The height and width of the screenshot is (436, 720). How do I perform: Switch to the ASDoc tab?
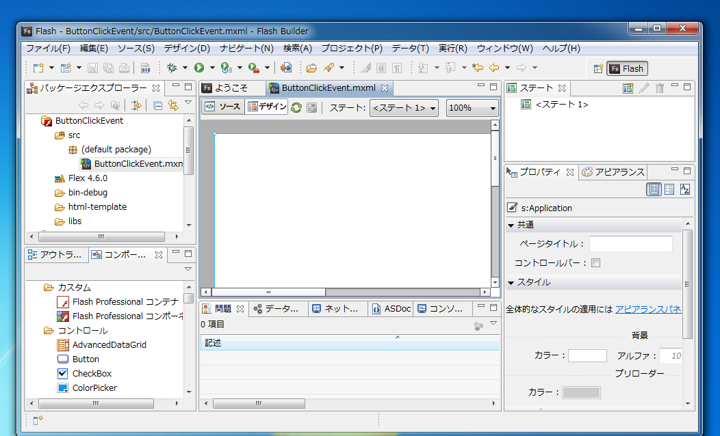[x=392, y=309]
